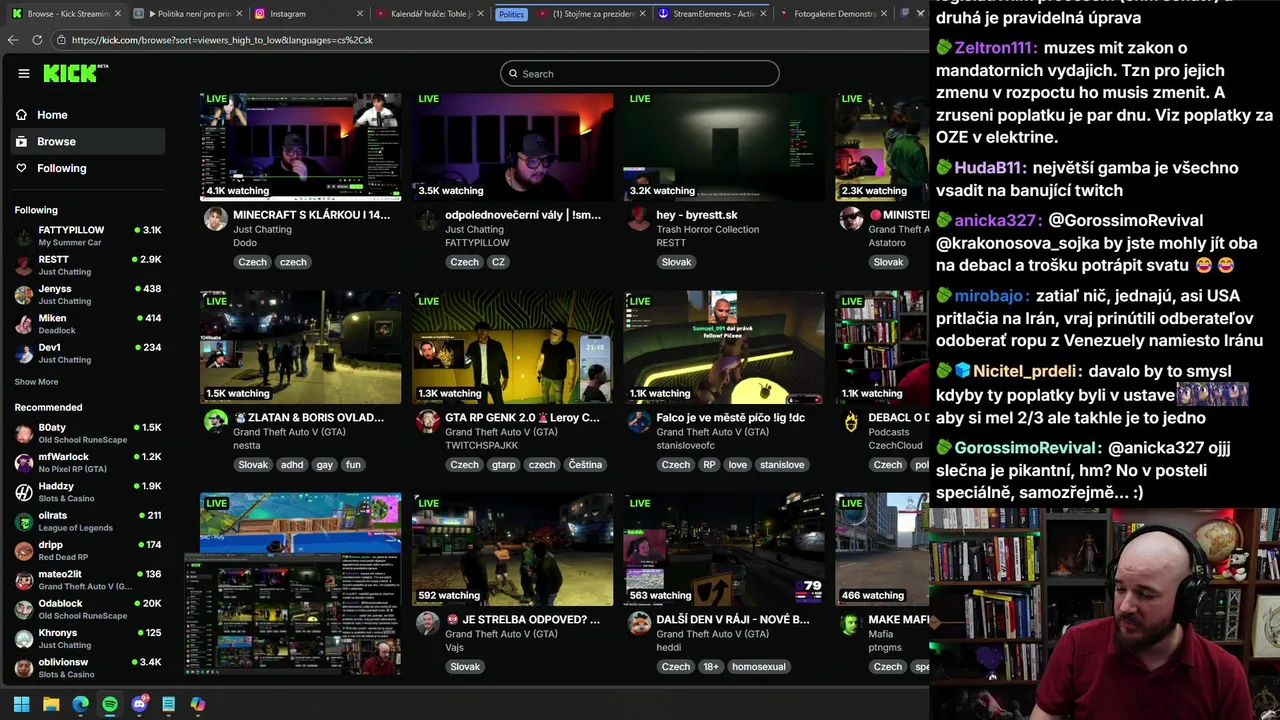Click the Home icon in sidebar

point(21,115)
